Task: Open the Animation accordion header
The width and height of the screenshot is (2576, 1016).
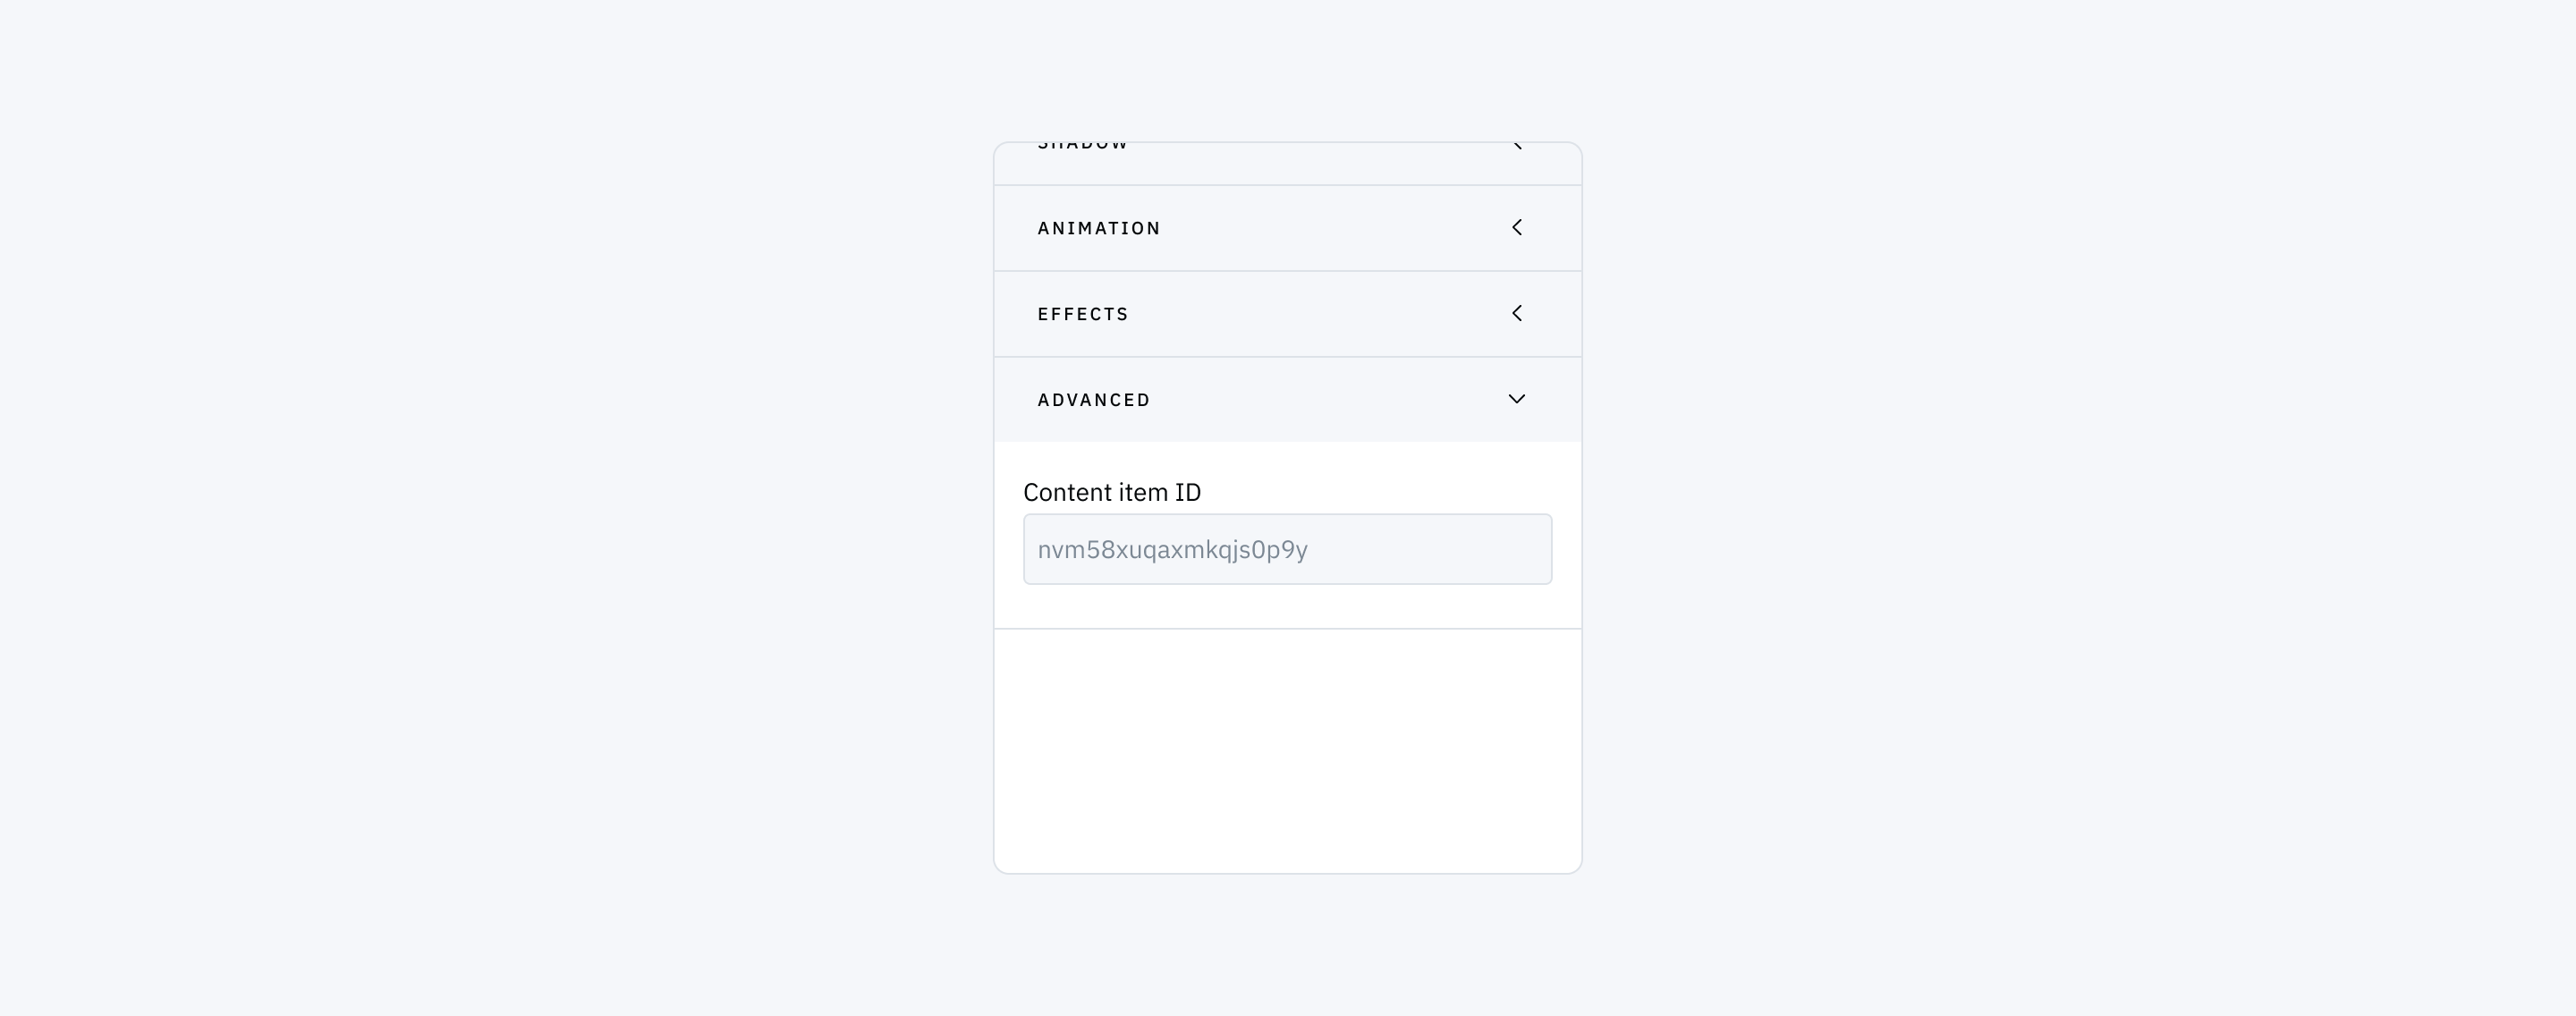Action: point(1288,228)
